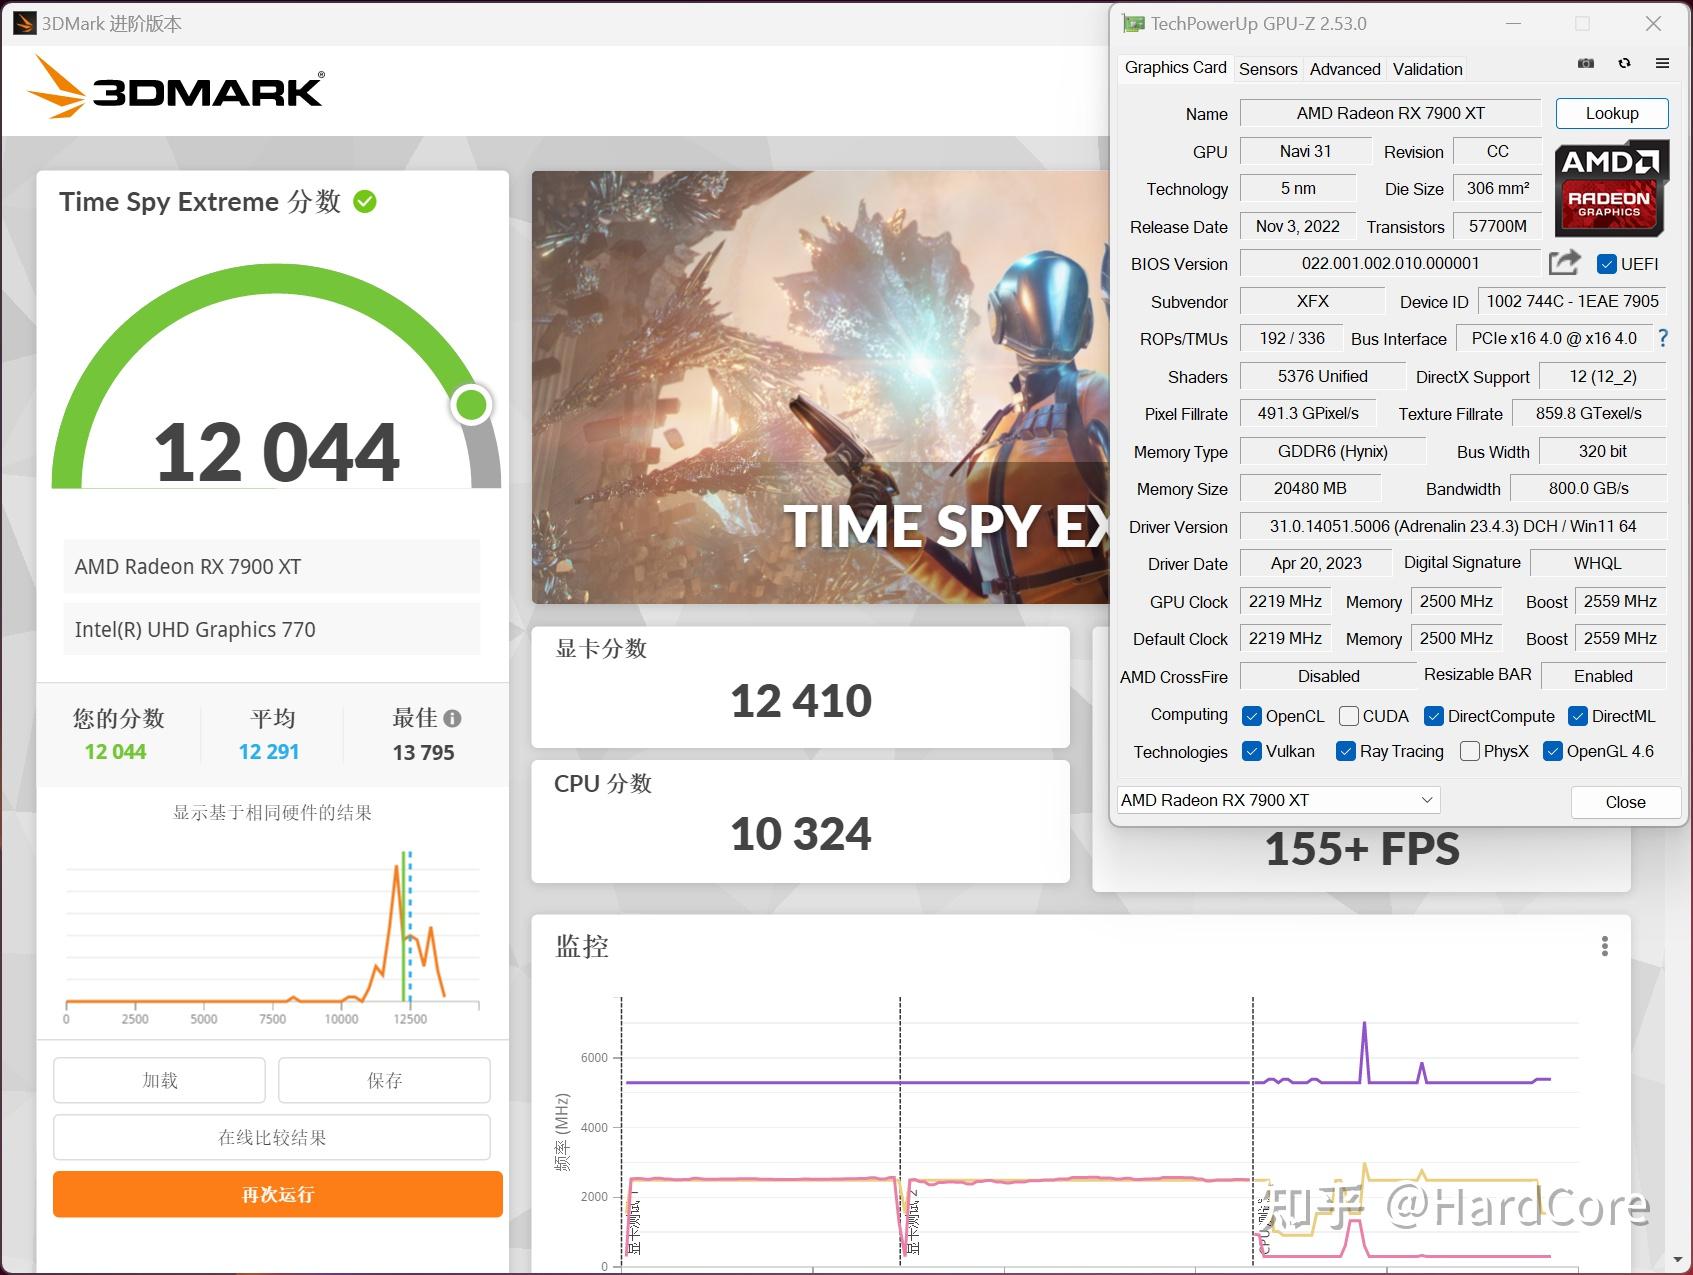
Task: Click the 再次运行 rerun button
Action: coord(276,1195)
